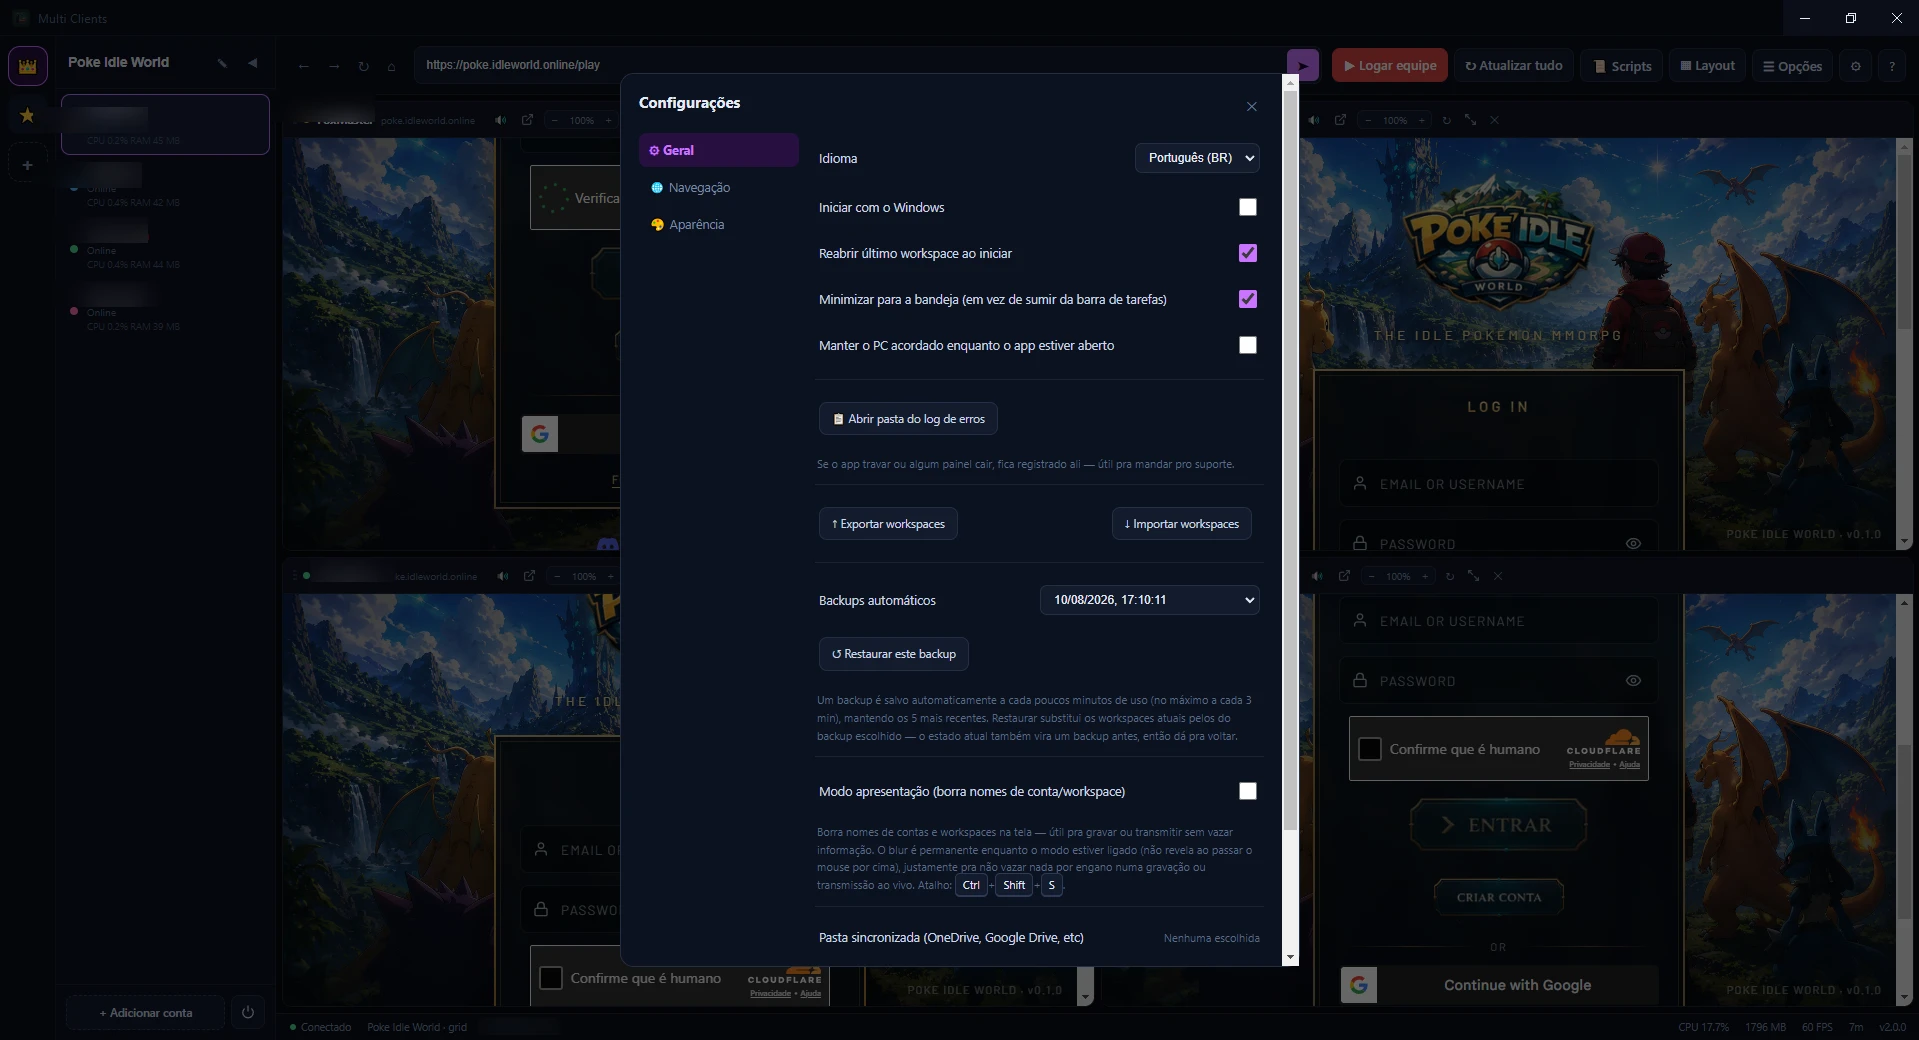This screenshot has width=1919, height=1040.
Task: Open the Scripts panel
Action: [x=1622, y=66]
